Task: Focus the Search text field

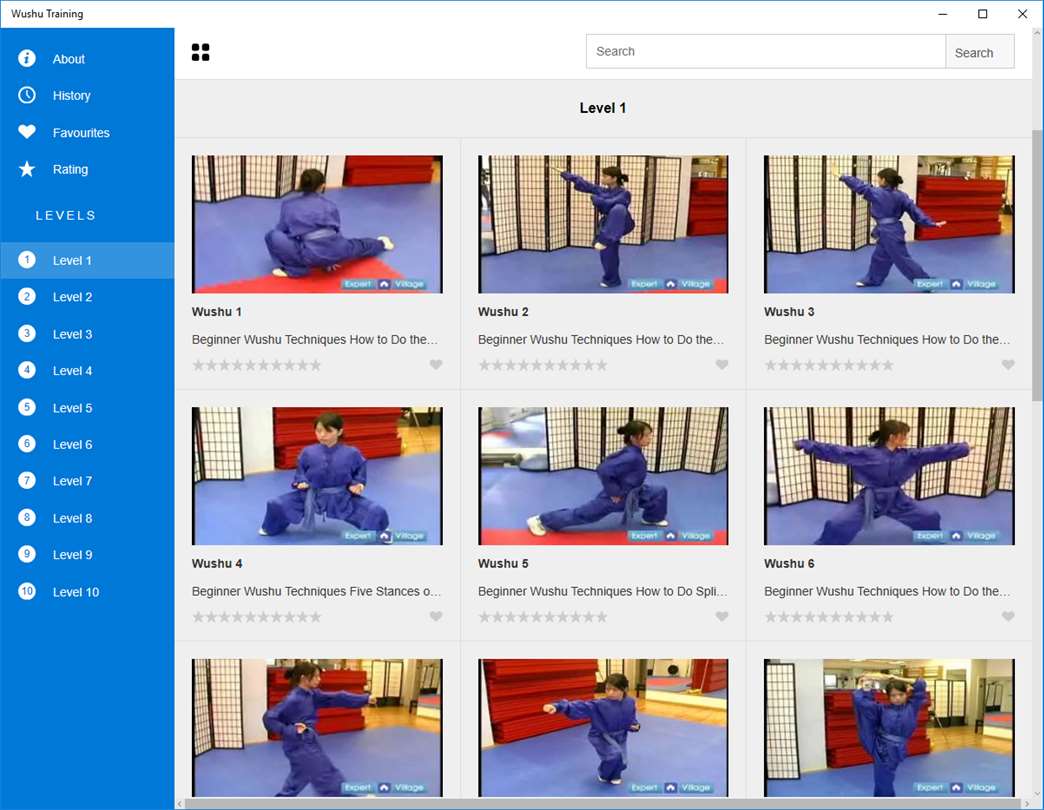Action: pyautogui.click(x=766, y=52)
